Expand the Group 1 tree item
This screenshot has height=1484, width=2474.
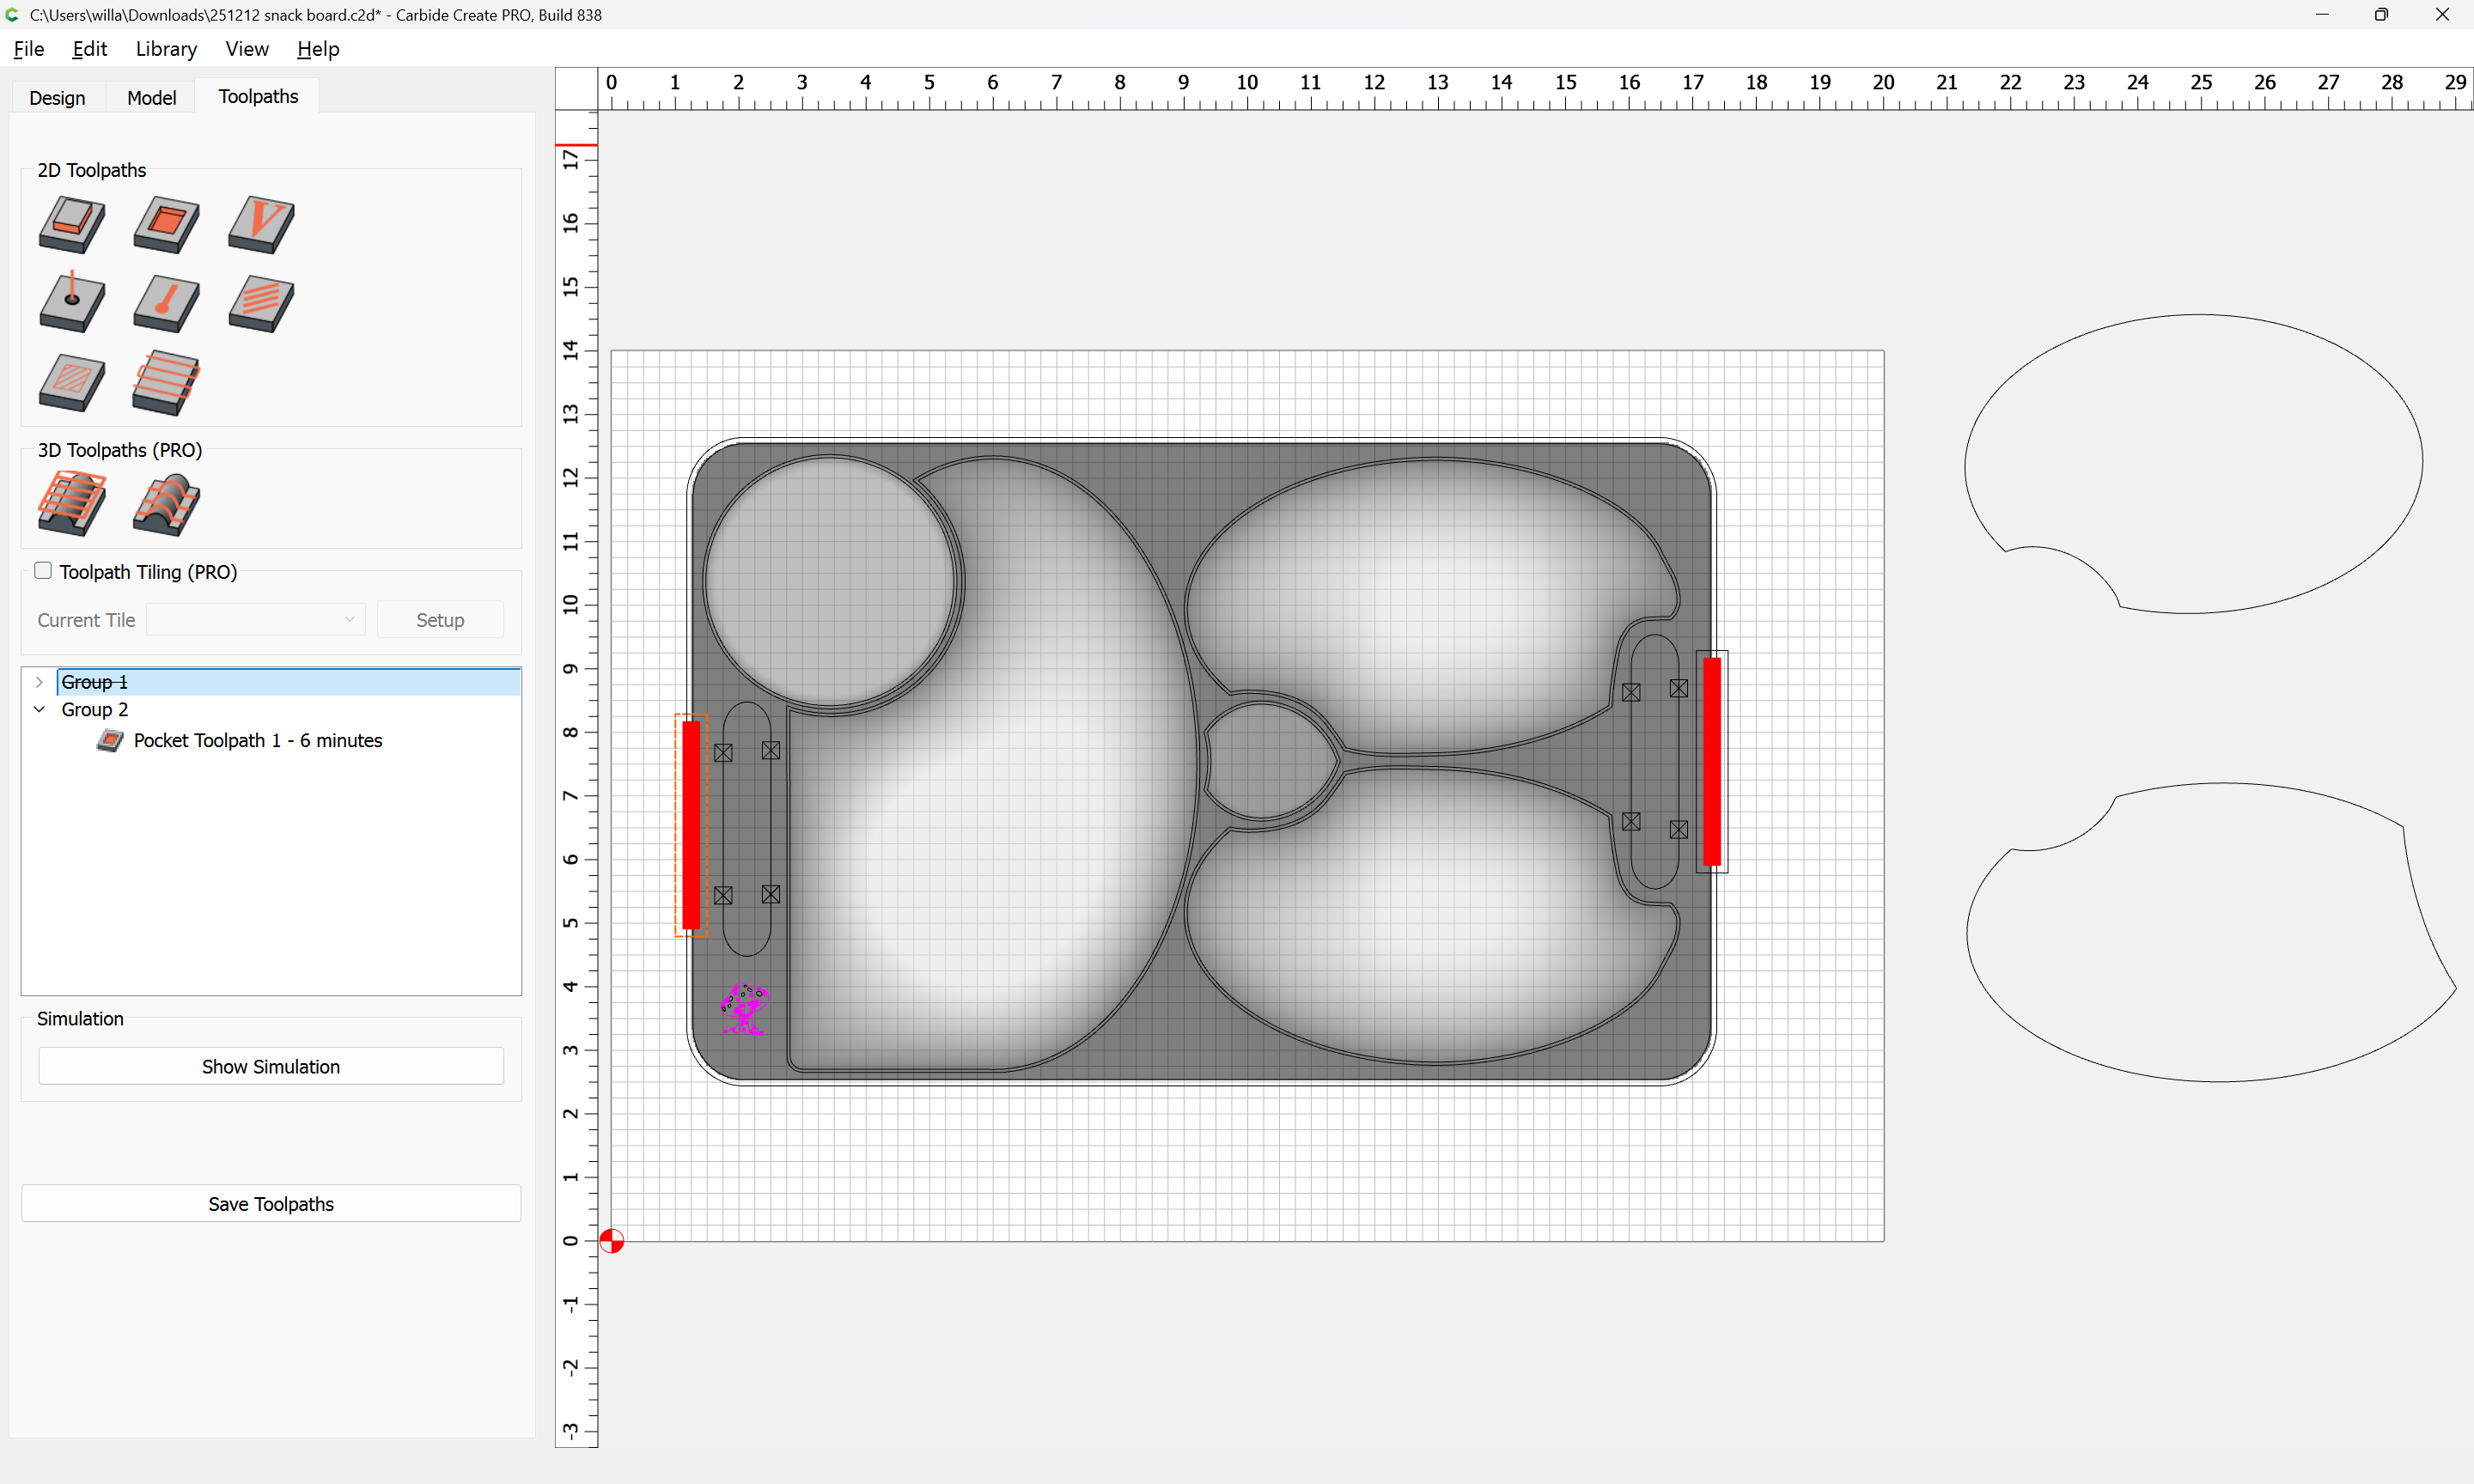(x=39, y=682)
